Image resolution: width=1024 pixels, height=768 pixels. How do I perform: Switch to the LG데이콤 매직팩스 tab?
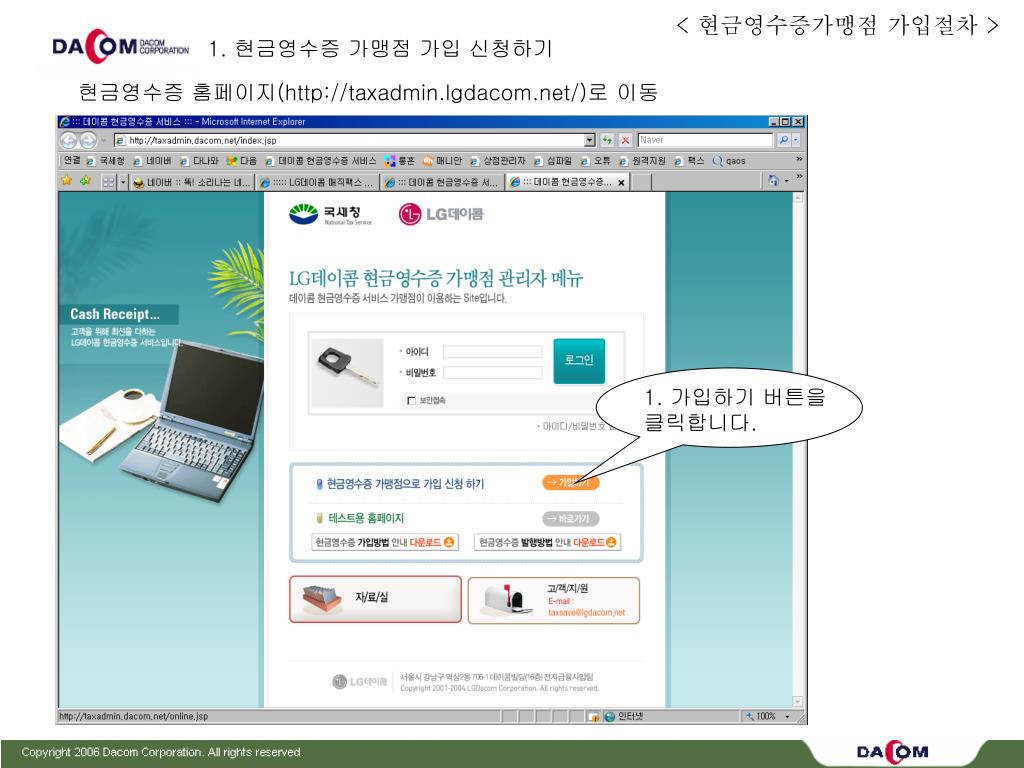coord(316,183)
